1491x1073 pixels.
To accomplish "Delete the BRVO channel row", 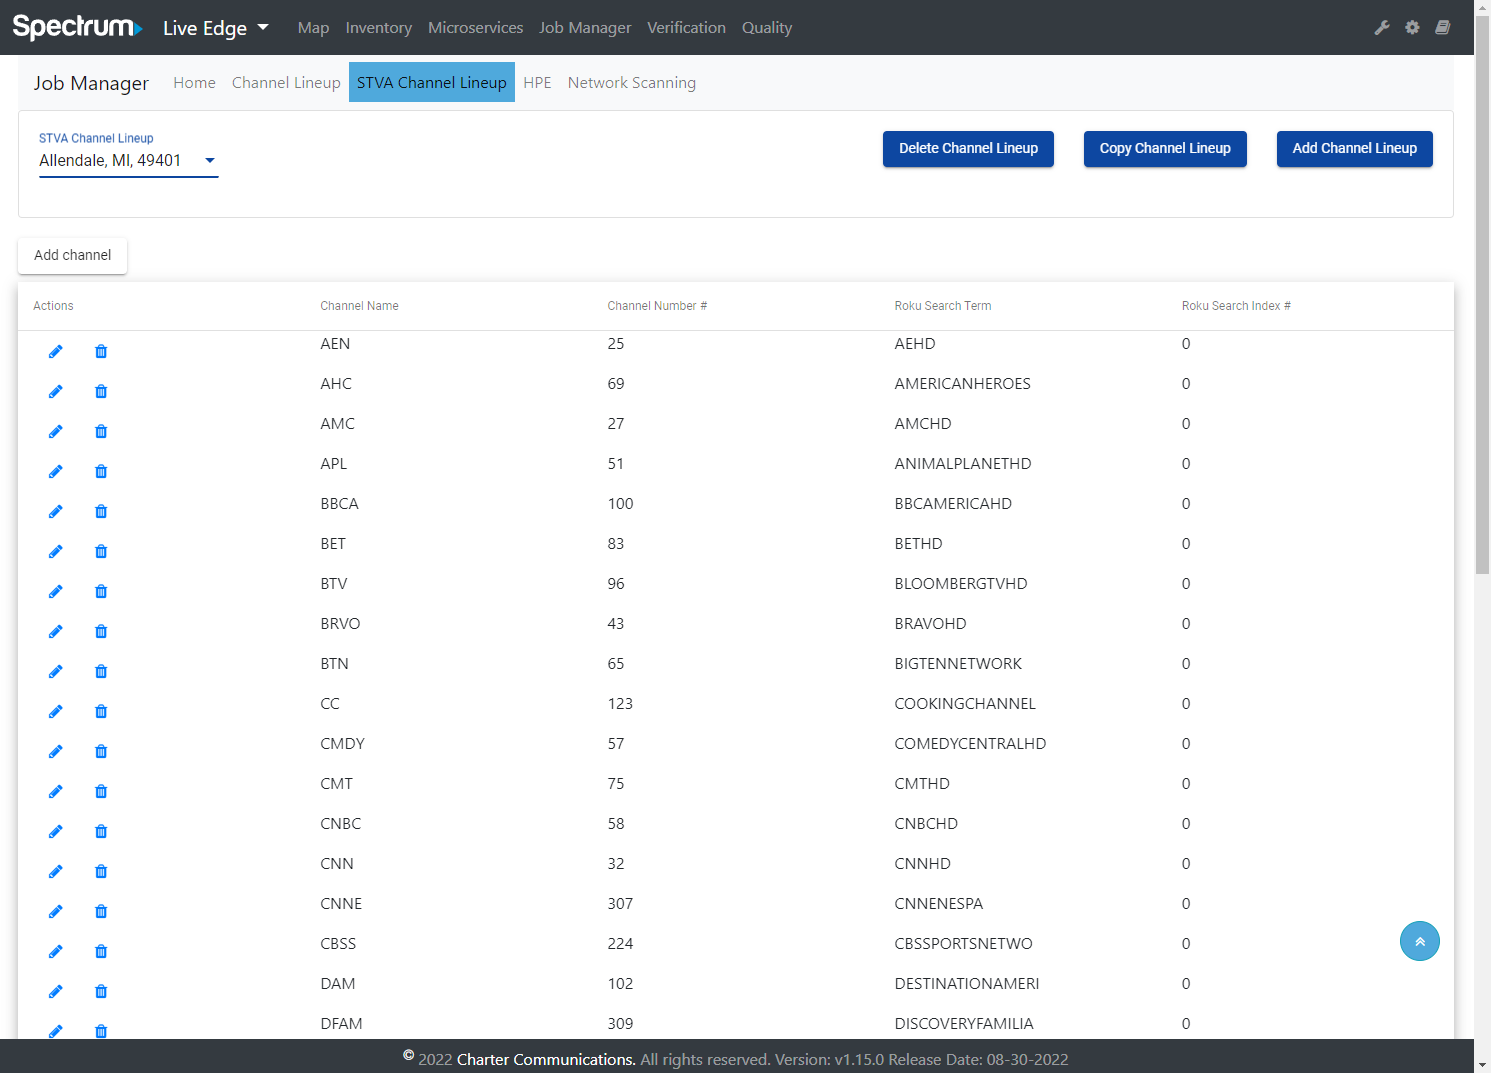I will (x=101, y=631).
